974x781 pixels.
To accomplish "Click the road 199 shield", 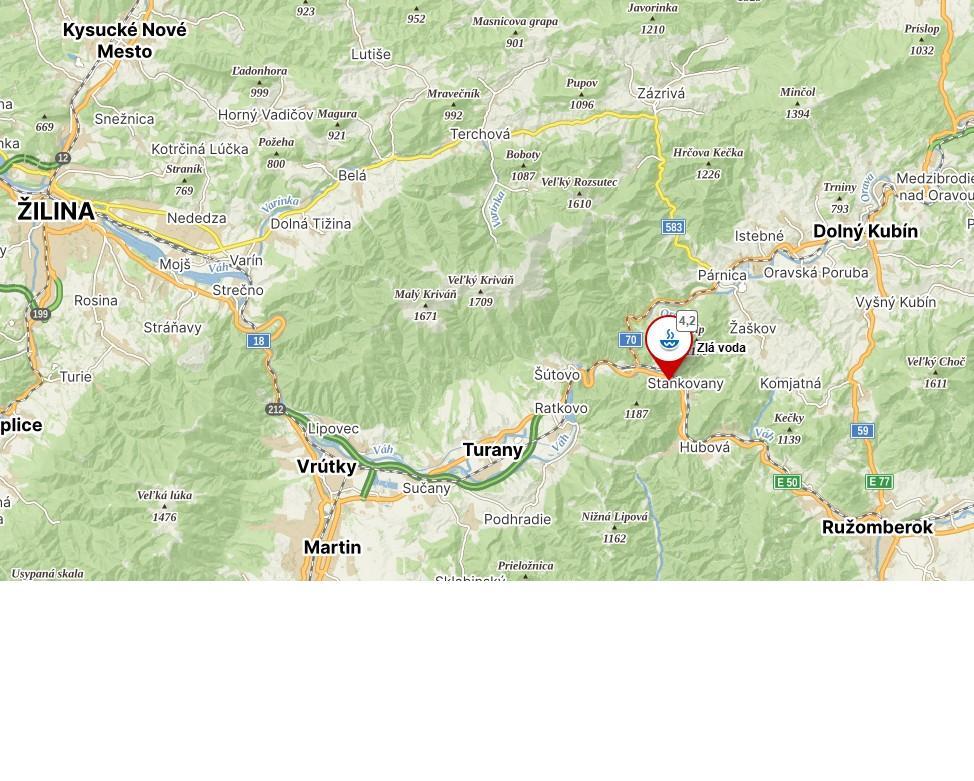I will coord(40,314).
